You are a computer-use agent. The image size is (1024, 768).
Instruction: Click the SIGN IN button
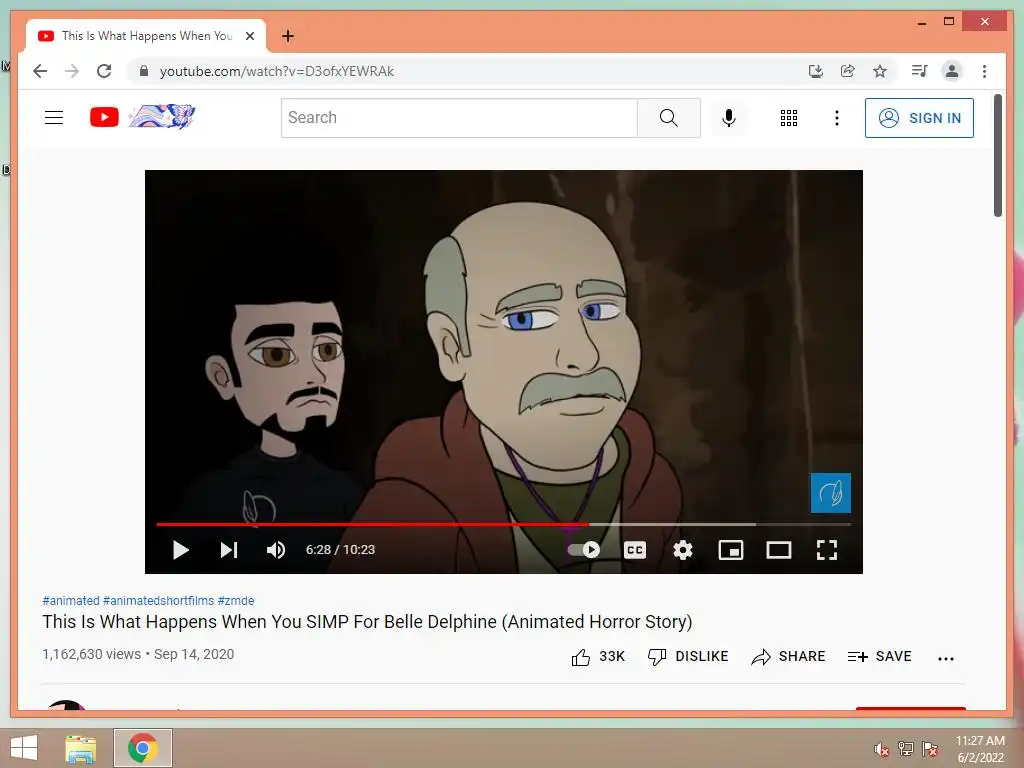[x=919, y=118]
